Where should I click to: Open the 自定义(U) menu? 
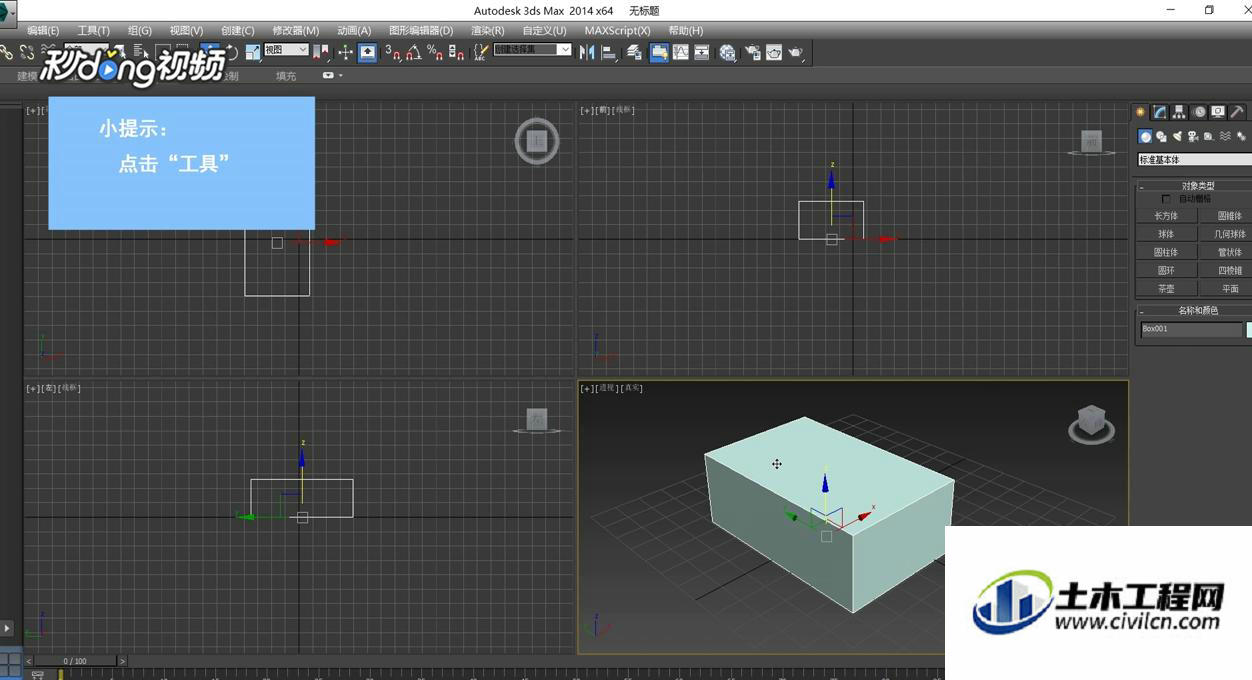[544, 31]
